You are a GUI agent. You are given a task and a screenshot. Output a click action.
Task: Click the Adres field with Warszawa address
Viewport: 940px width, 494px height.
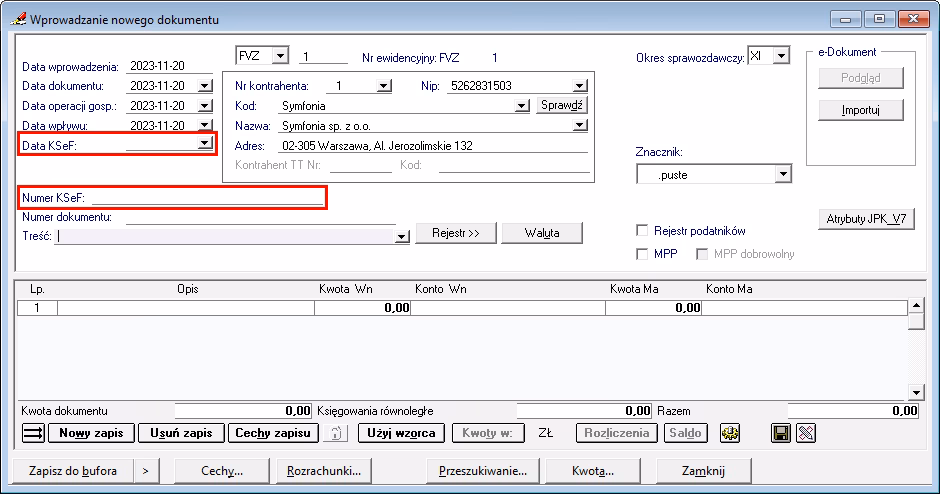433,146
